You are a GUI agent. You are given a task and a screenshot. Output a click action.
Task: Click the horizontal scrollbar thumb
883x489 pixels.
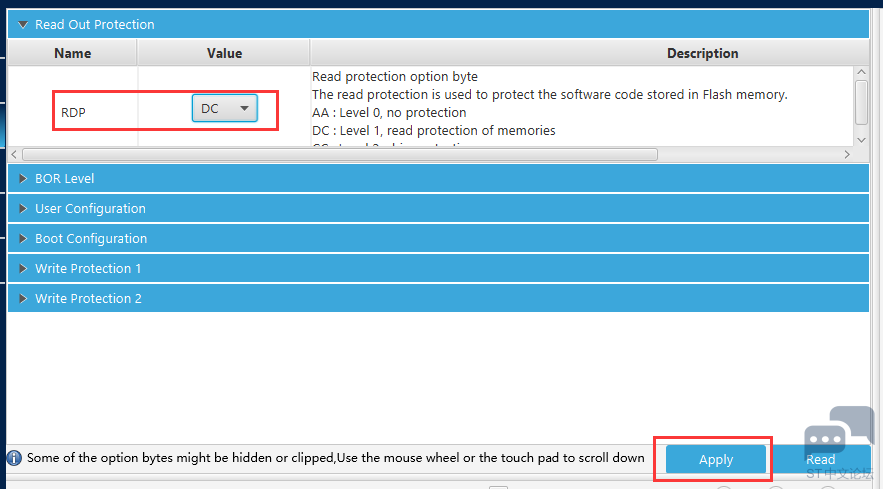click(340, 155)
